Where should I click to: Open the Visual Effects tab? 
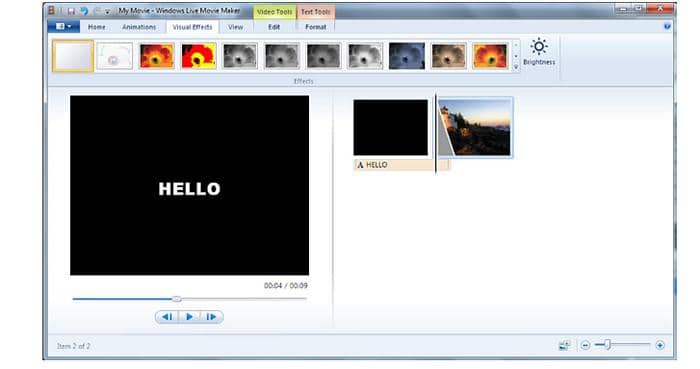[x=192, y=27]
